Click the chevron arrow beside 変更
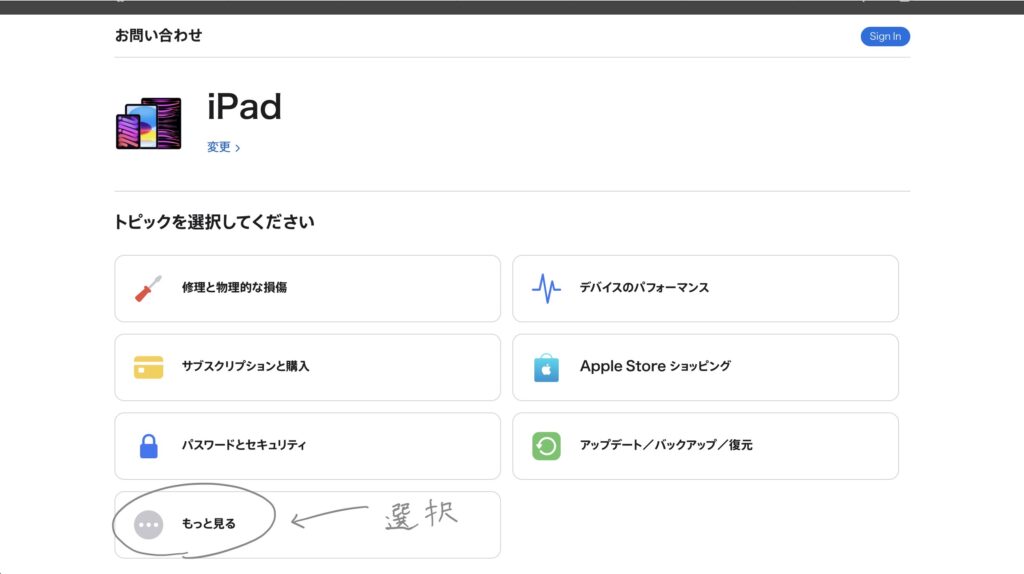This screenshot has width=1024, height=574. click(x=237, y=148)
